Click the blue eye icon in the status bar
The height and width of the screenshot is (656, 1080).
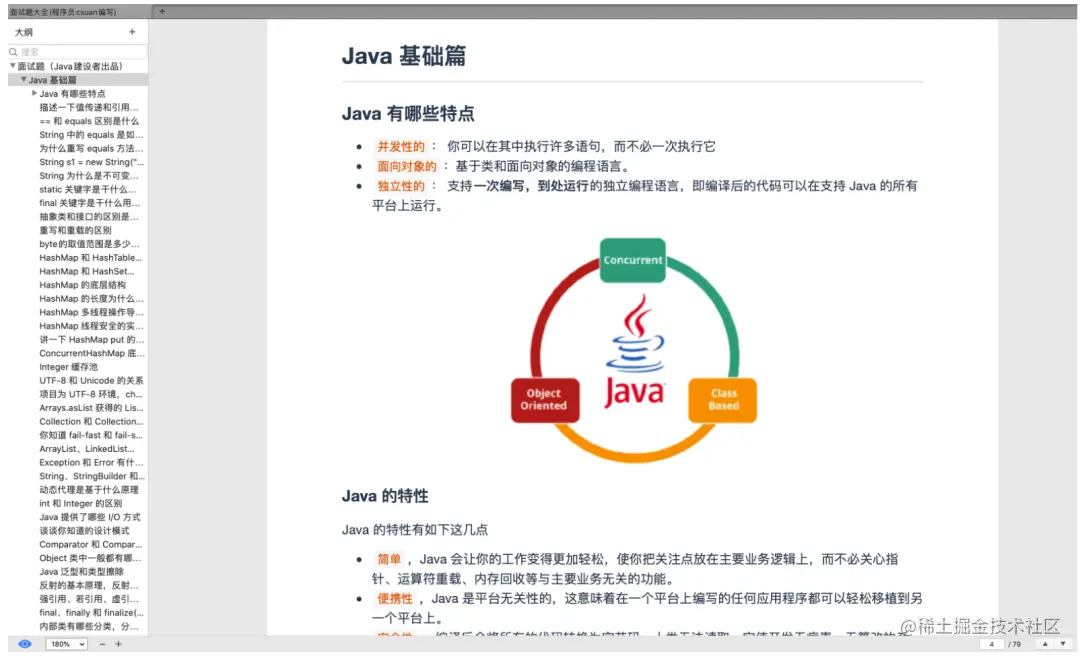point(24,644)
